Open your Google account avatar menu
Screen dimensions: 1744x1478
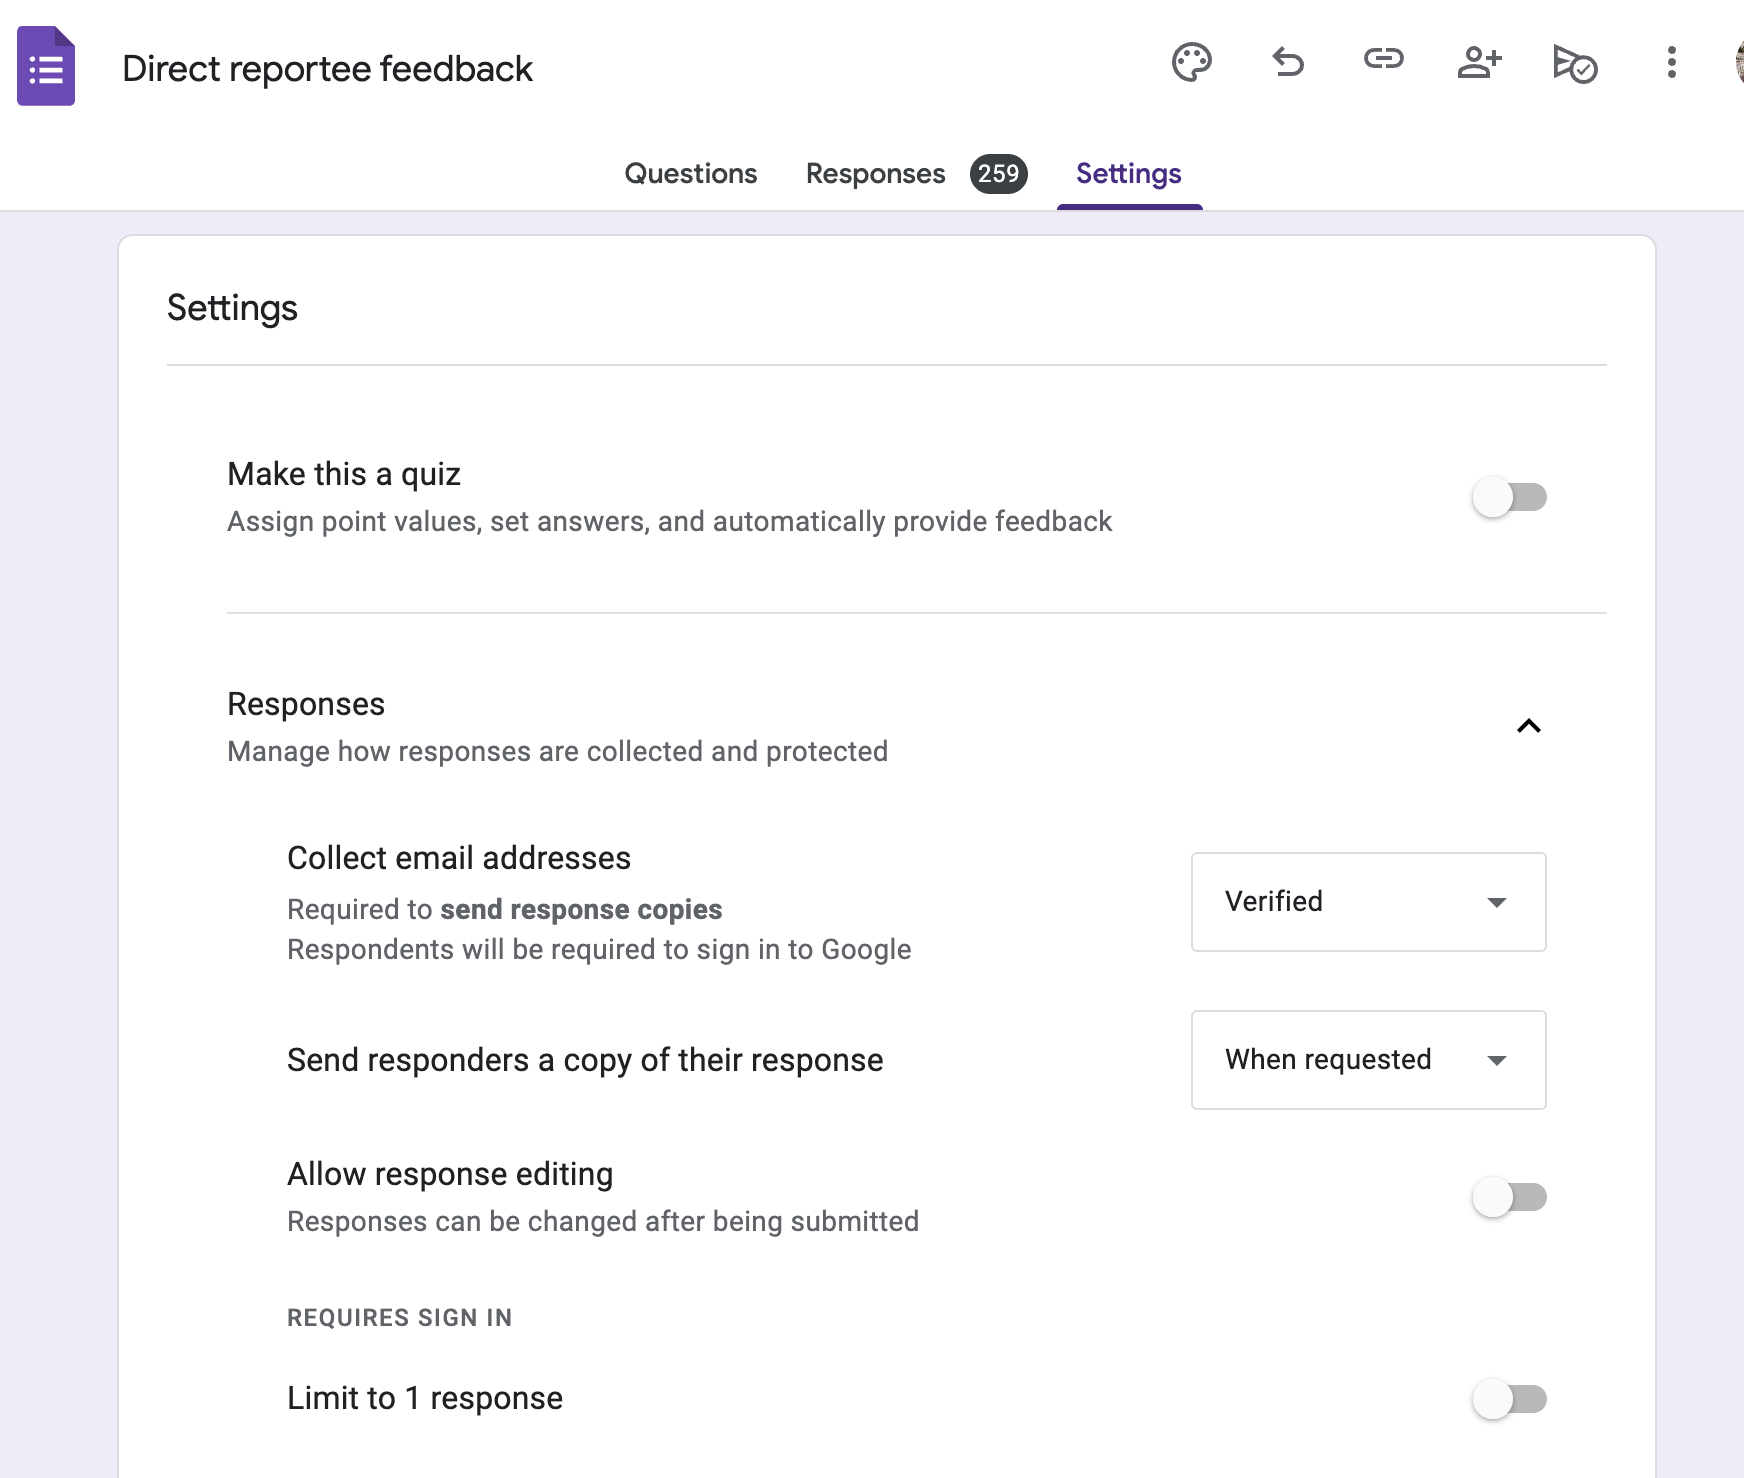coord(1738,63)
